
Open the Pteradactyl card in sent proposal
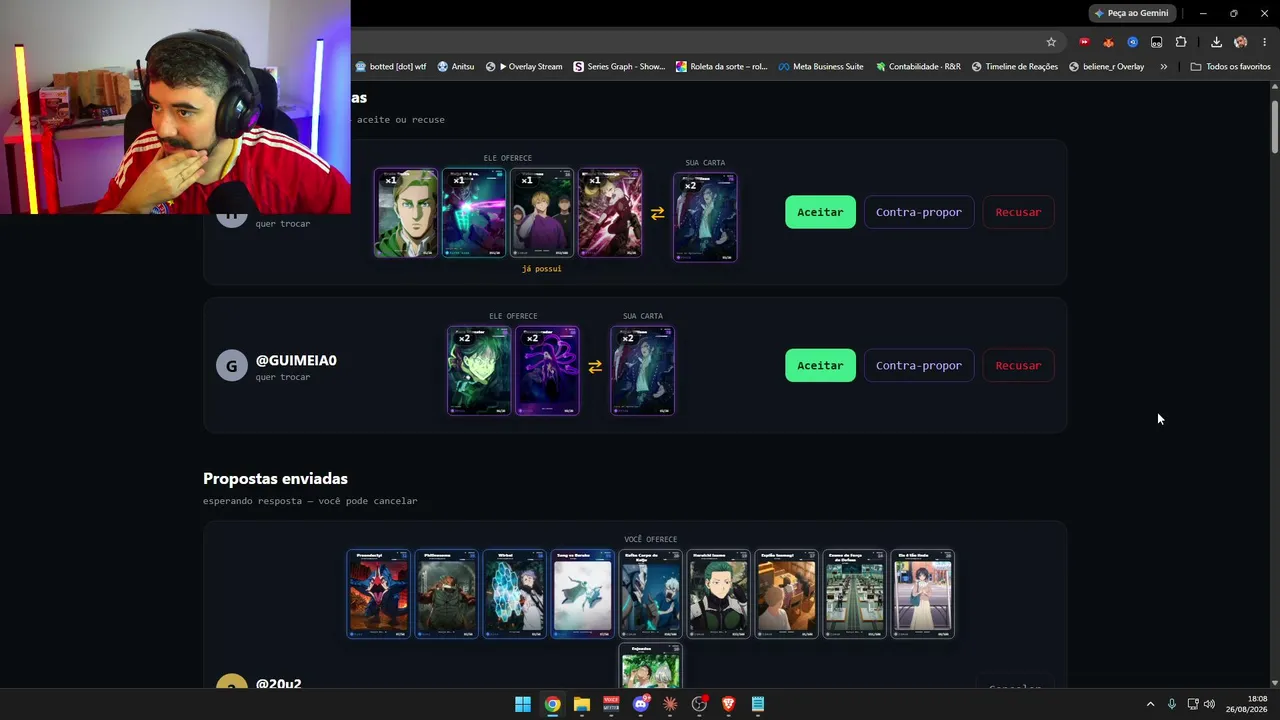[x=378, y=593]
